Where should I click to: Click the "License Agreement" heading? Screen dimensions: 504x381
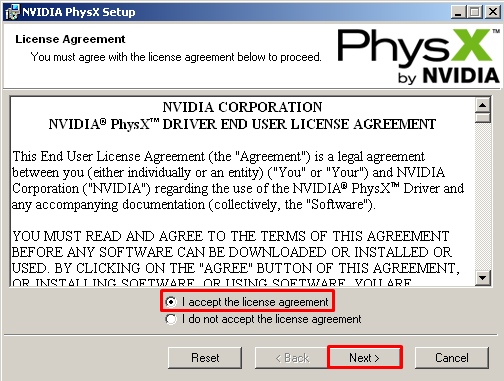click(70, 39)
